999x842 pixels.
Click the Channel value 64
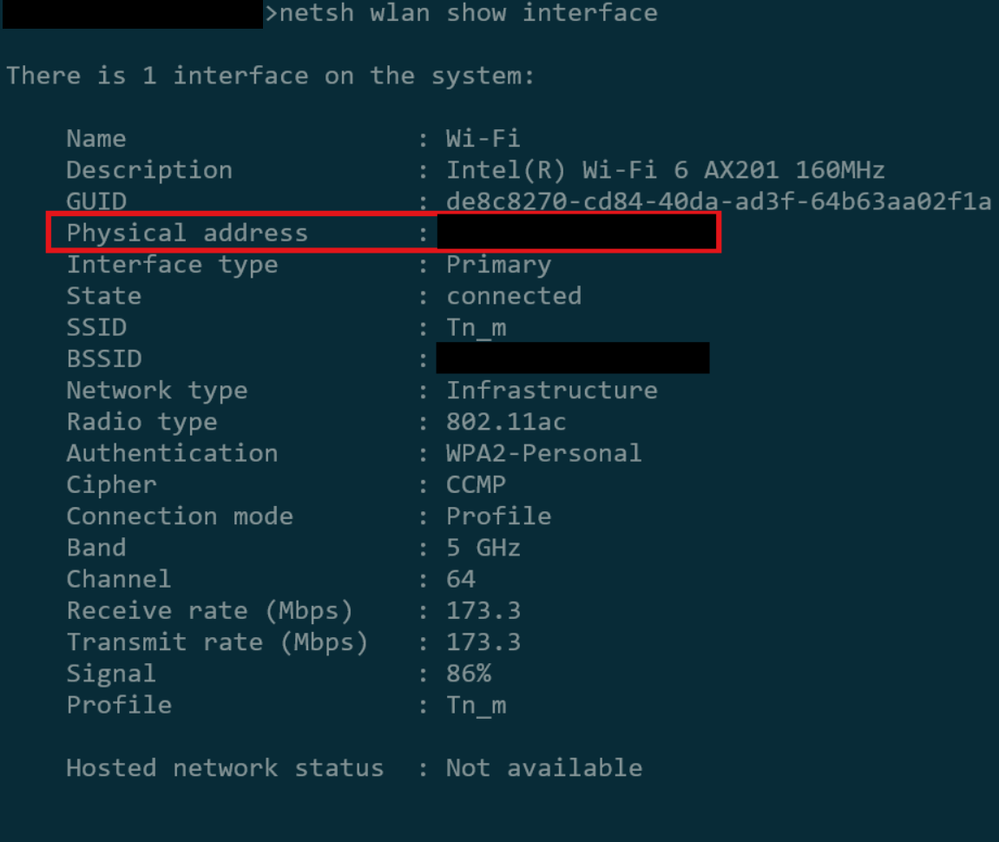pos(461,579)
